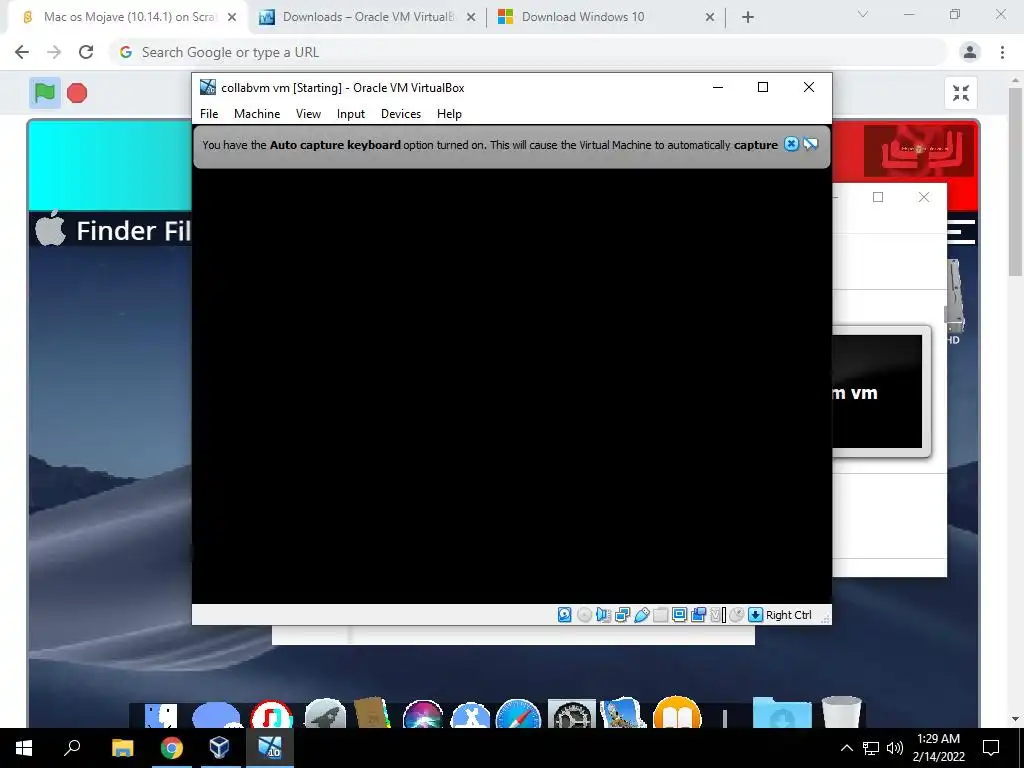Screen dimensions: 1024x768
Task: Click the network adapters indicator in VirtualBox status bar
Action: pos(622,615)
